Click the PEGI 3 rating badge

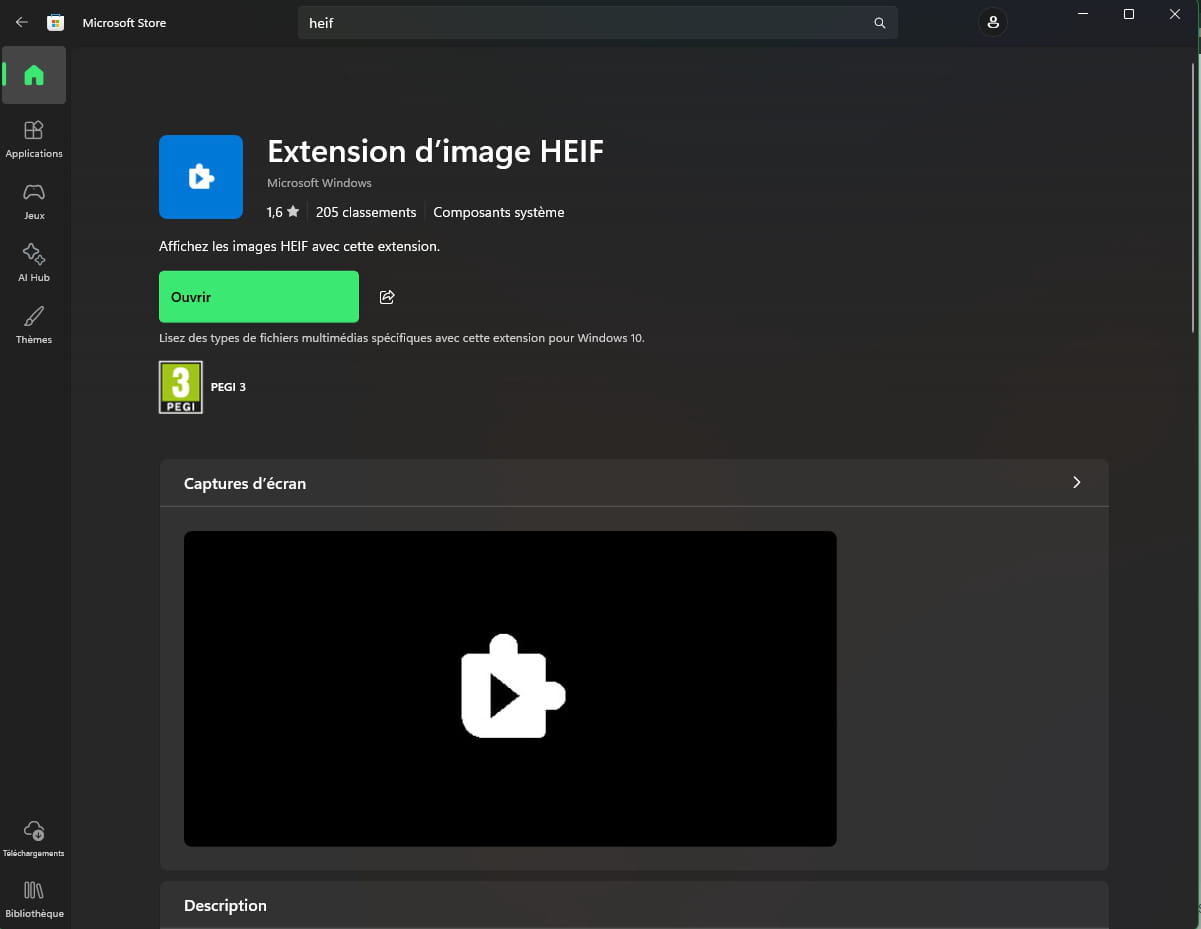[181, 387]
